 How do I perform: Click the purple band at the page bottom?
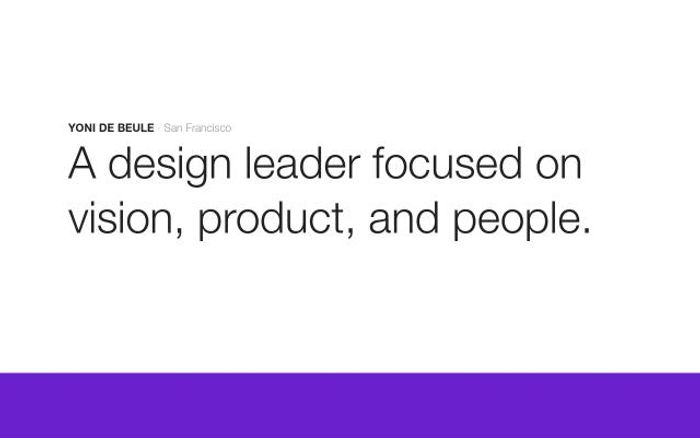click(350, 405)
